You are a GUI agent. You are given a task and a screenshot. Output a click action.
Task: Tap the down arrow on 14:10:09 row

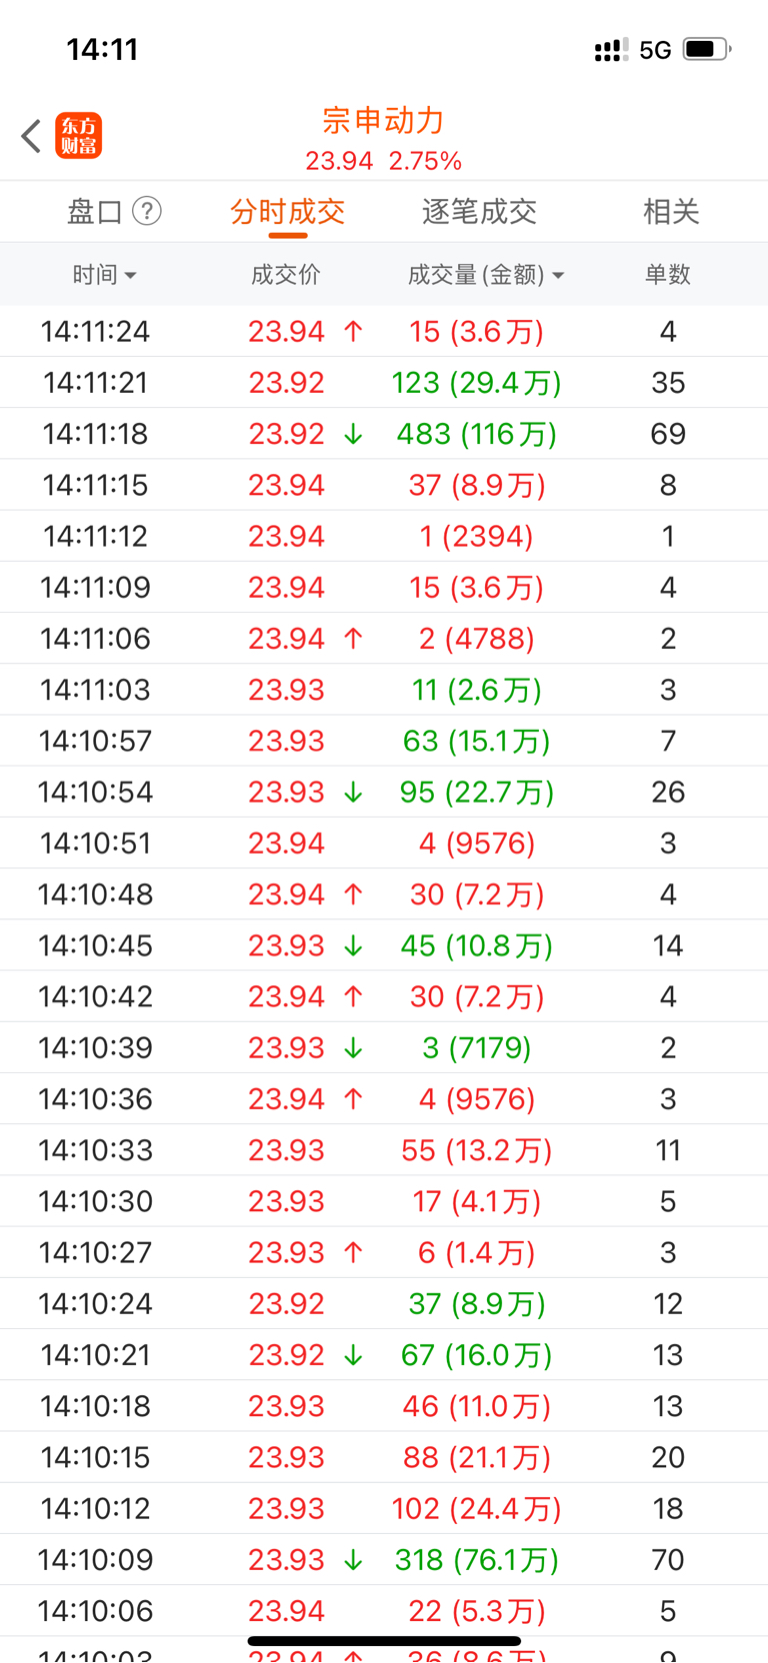point(353,1560)
